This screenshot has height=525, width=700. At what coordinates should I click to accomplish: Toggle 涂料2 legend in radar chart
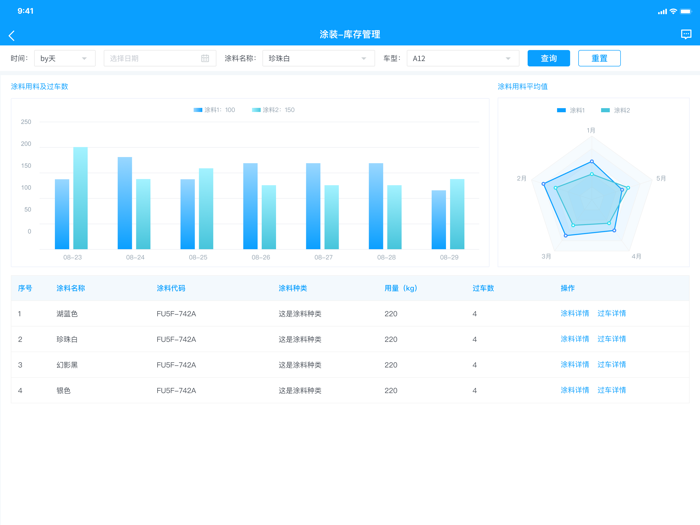click(615, 110)
